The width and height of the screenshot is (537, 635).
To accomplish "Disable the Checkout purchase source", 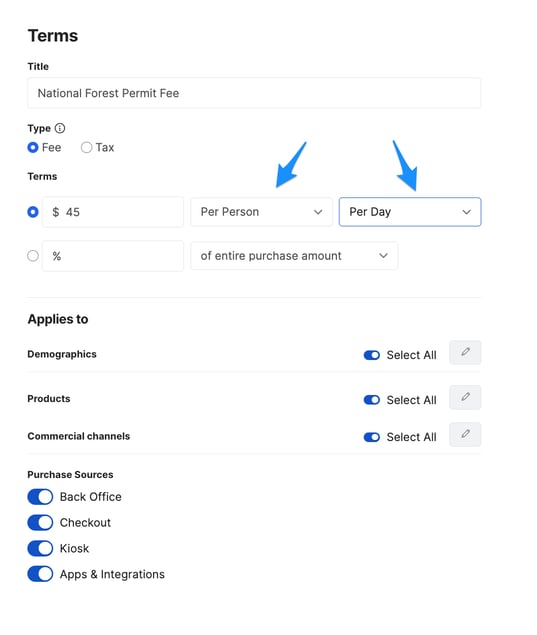I will coord(40,523).
